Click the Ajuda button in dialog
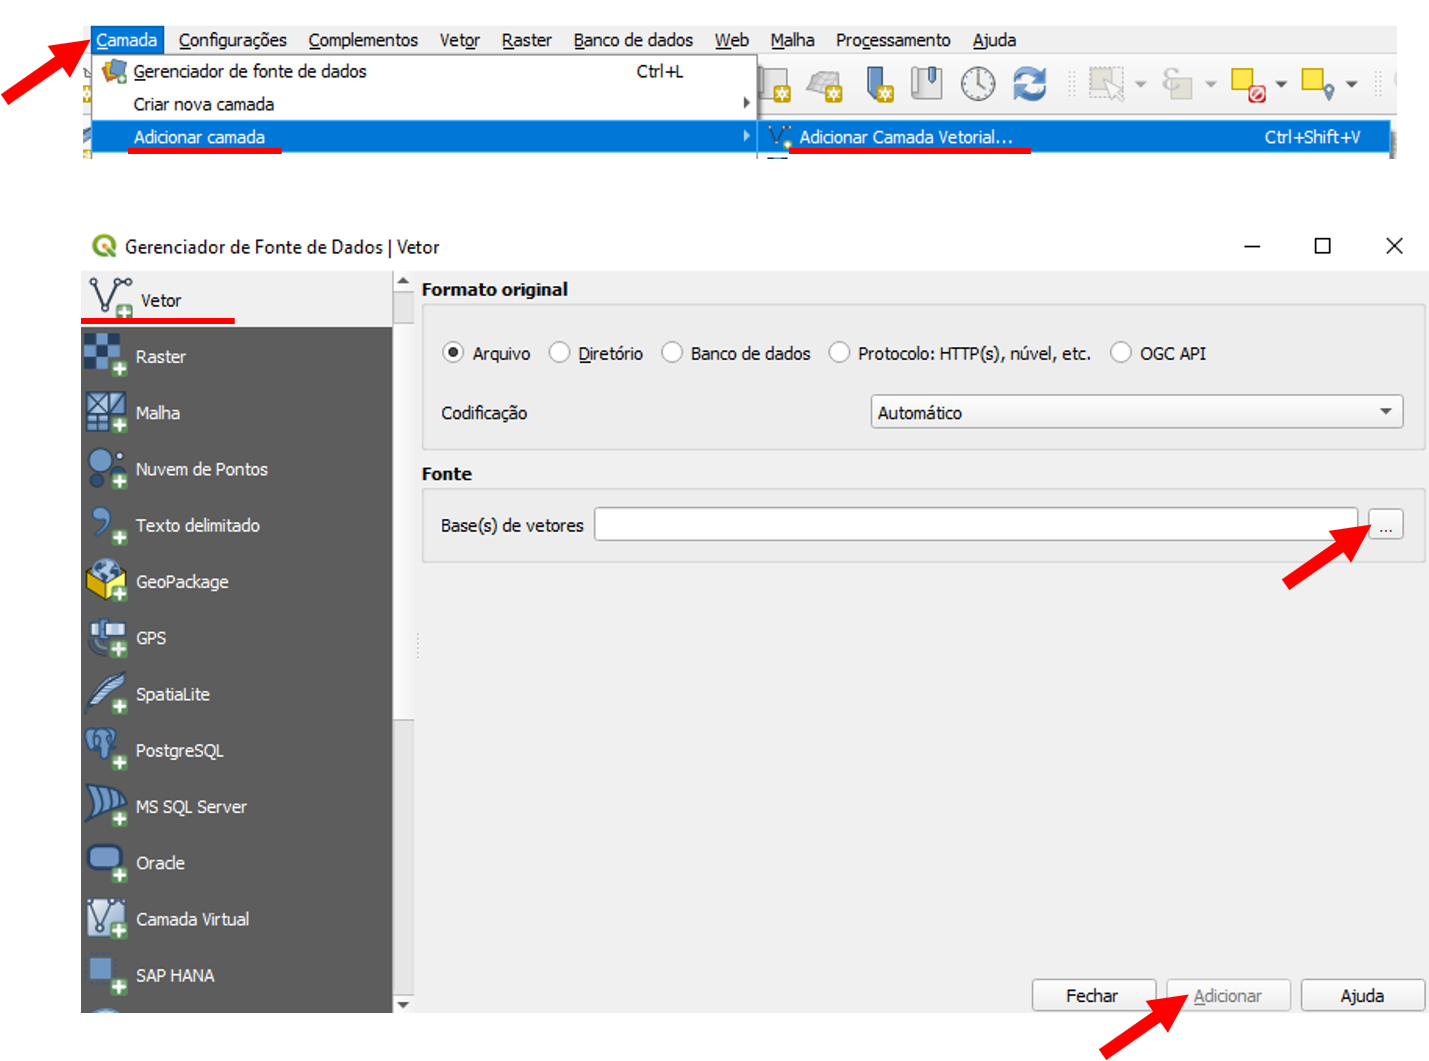 1362,996
